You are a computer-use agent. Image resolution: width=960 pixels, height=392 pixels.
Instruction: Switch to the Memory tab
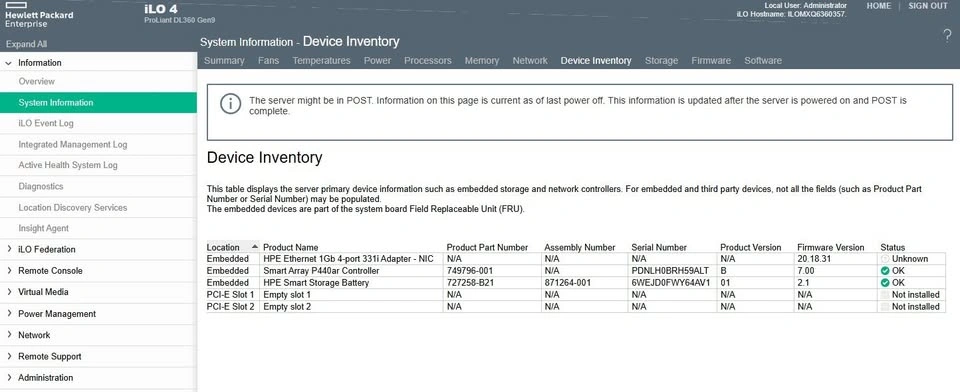coord(482,61)
